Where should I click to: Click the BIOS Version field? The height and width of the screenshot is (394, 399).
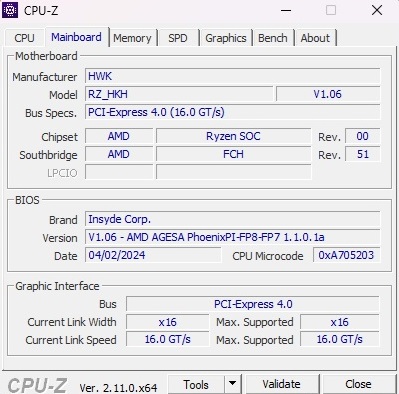[x=233, y=237]
